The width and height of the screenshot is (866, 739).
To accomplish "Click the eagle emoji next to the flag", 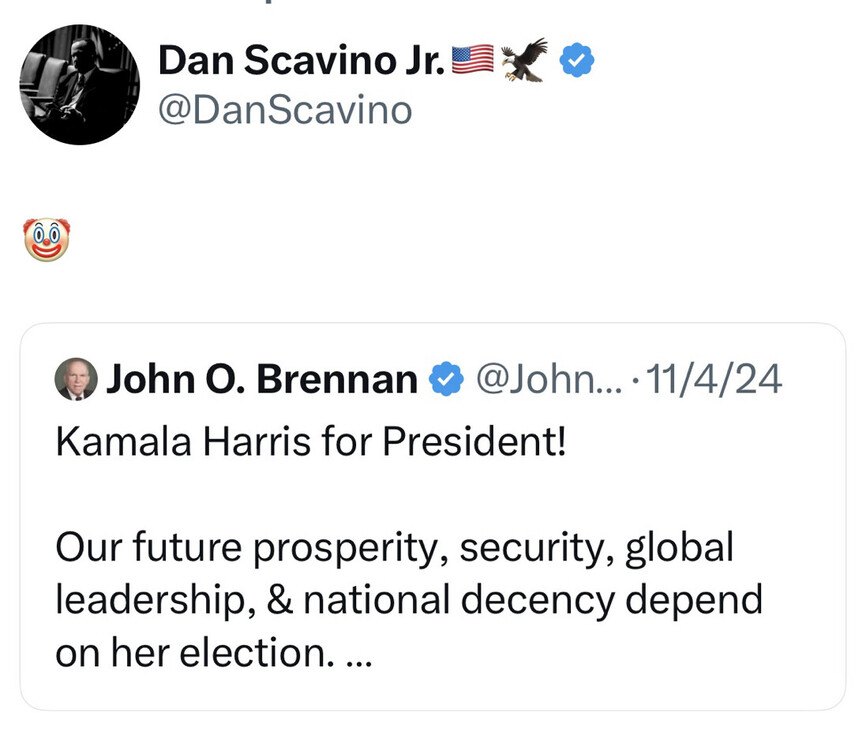I will (x=524, y=60).
